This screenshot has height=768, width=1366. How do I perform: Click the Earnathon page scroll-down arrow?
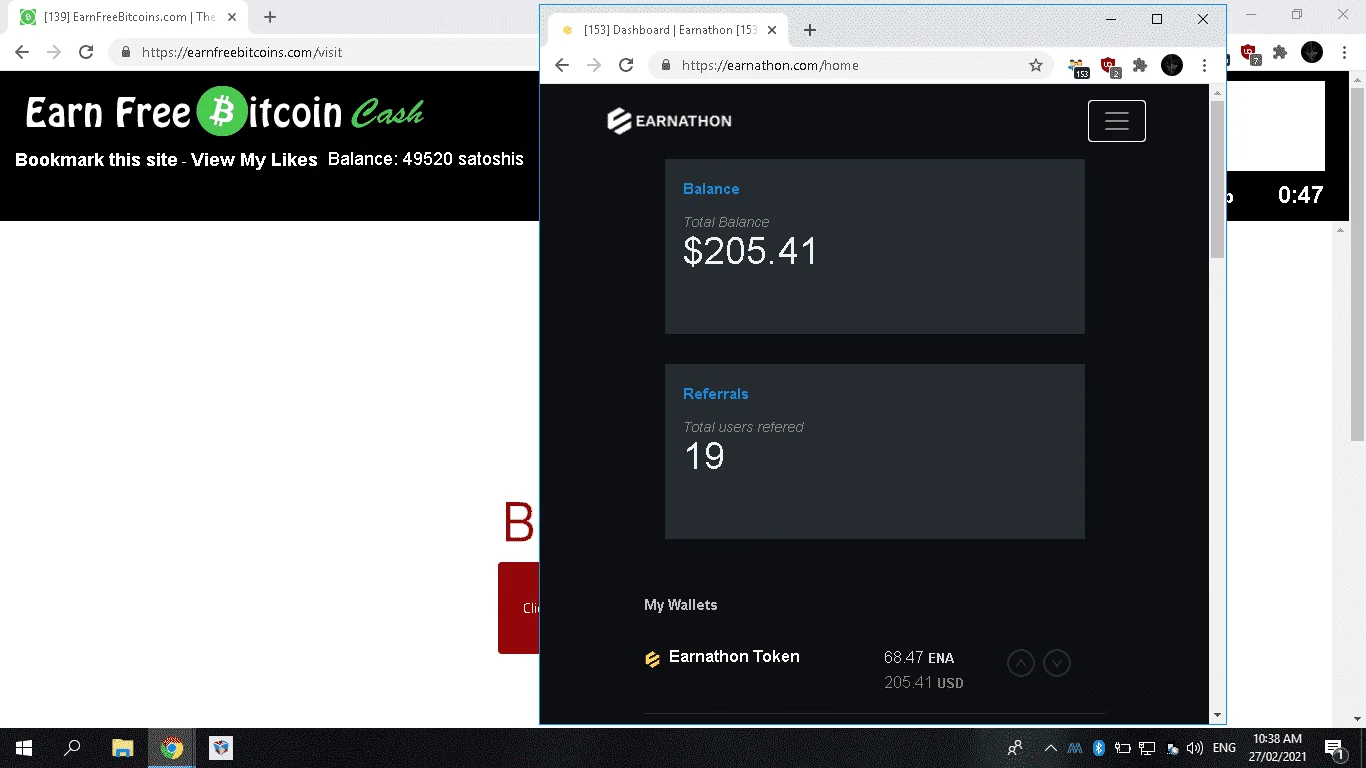coord(1217,715)
